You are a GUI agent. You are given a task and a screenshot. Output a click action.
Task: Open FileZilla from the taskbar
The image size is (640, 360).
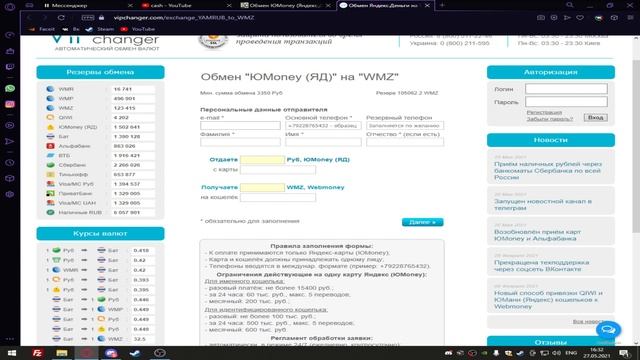38,353
